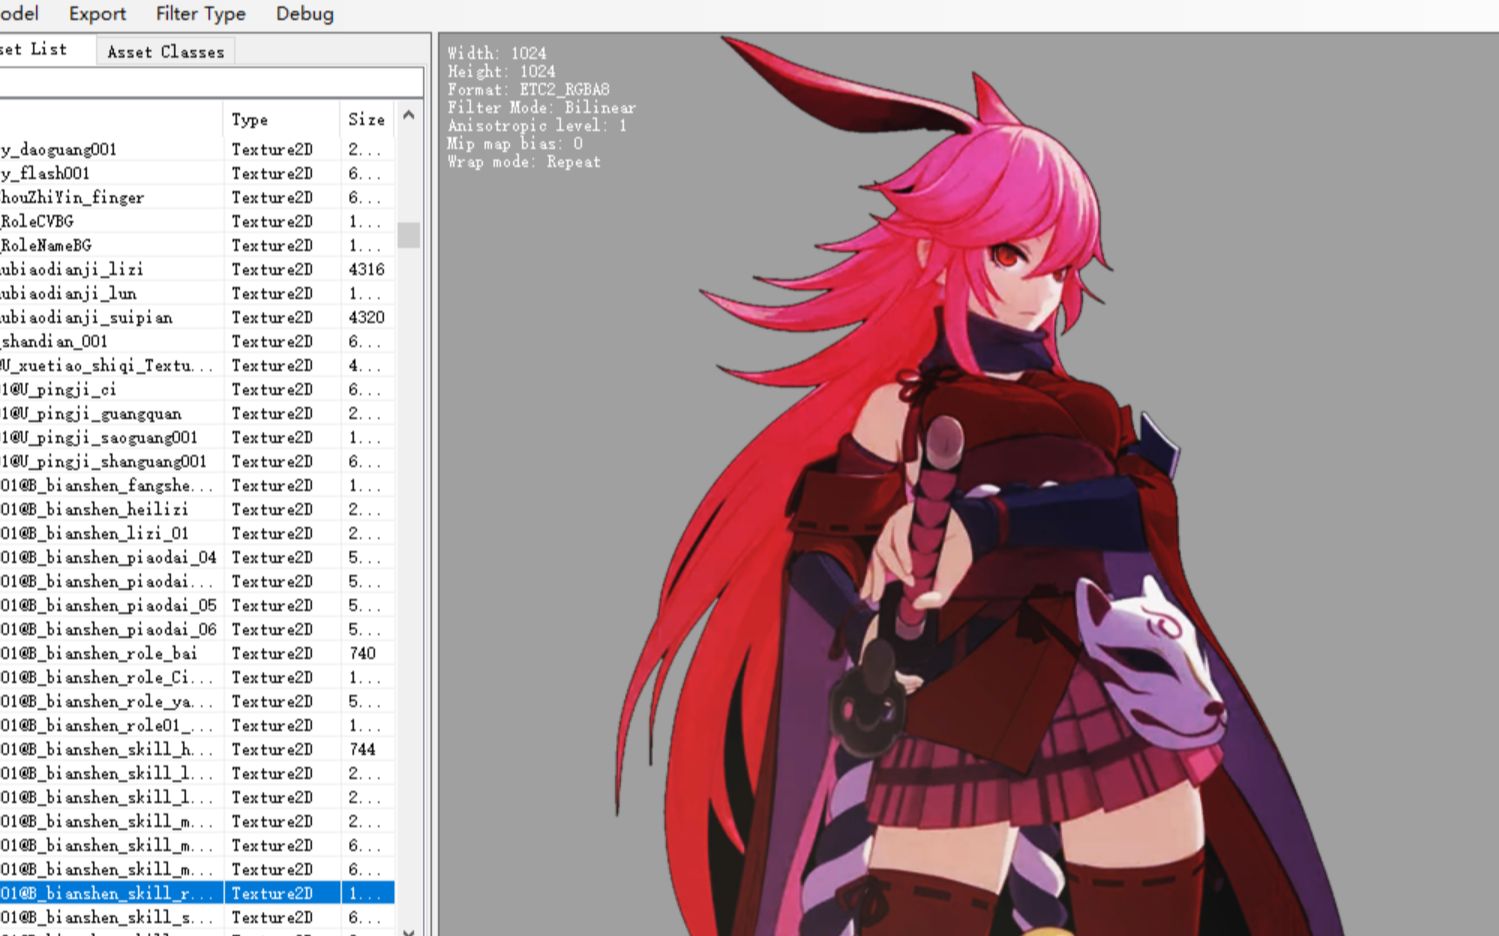Select the ubiaodianji_suipian asset row
1499x936 pixels.
[197, 317]
